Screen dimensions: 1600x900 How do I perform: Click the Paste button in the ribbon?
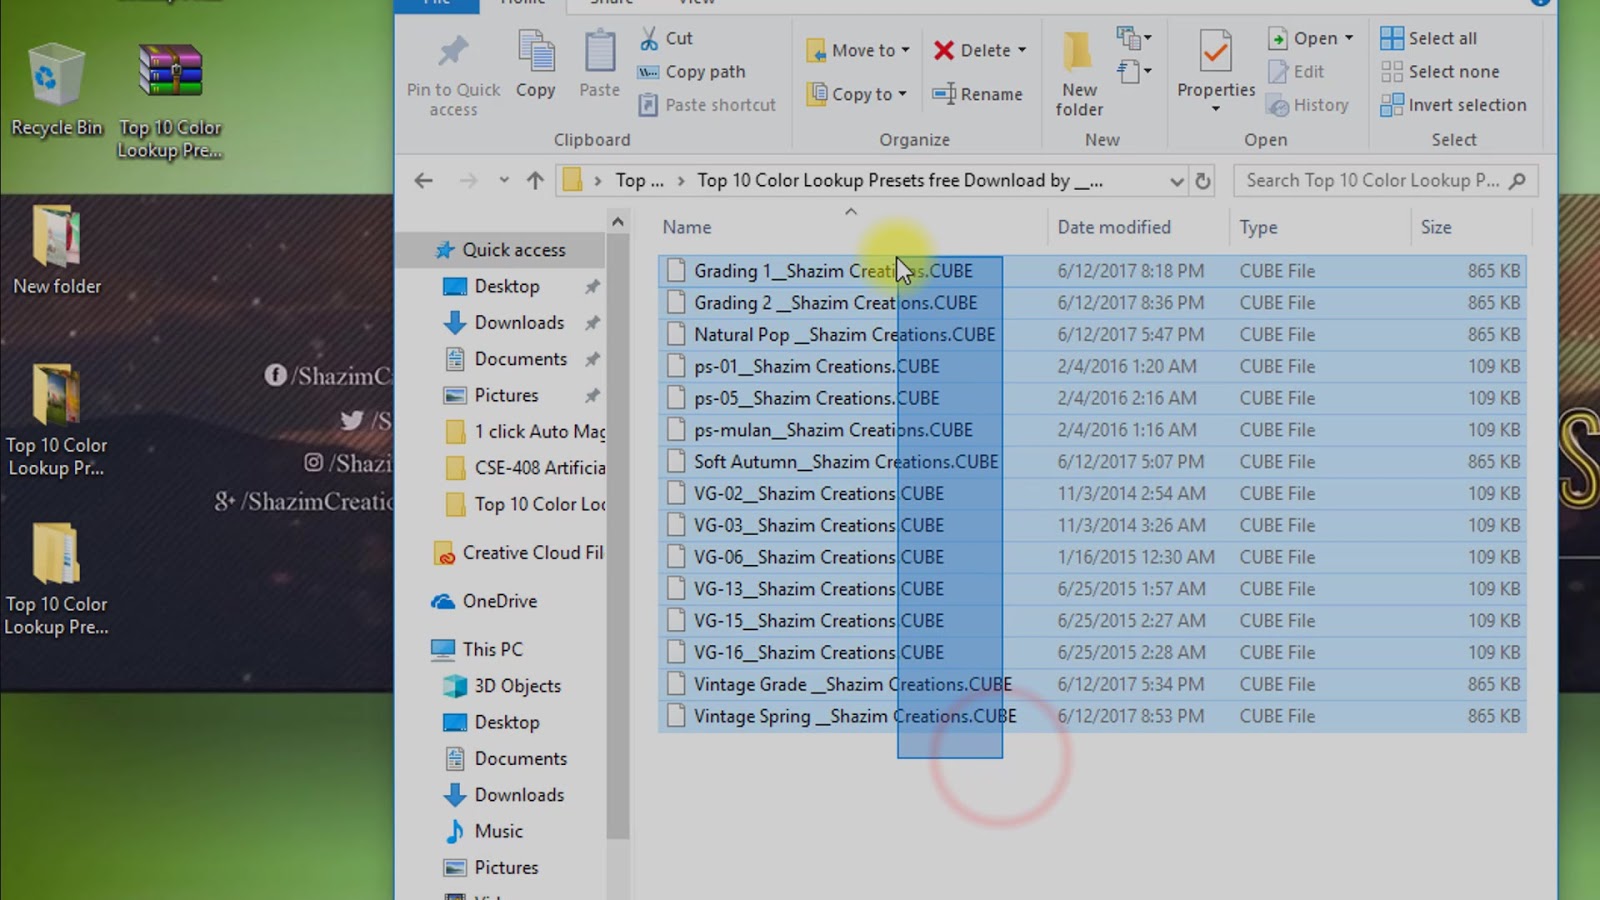coord(600,65)
